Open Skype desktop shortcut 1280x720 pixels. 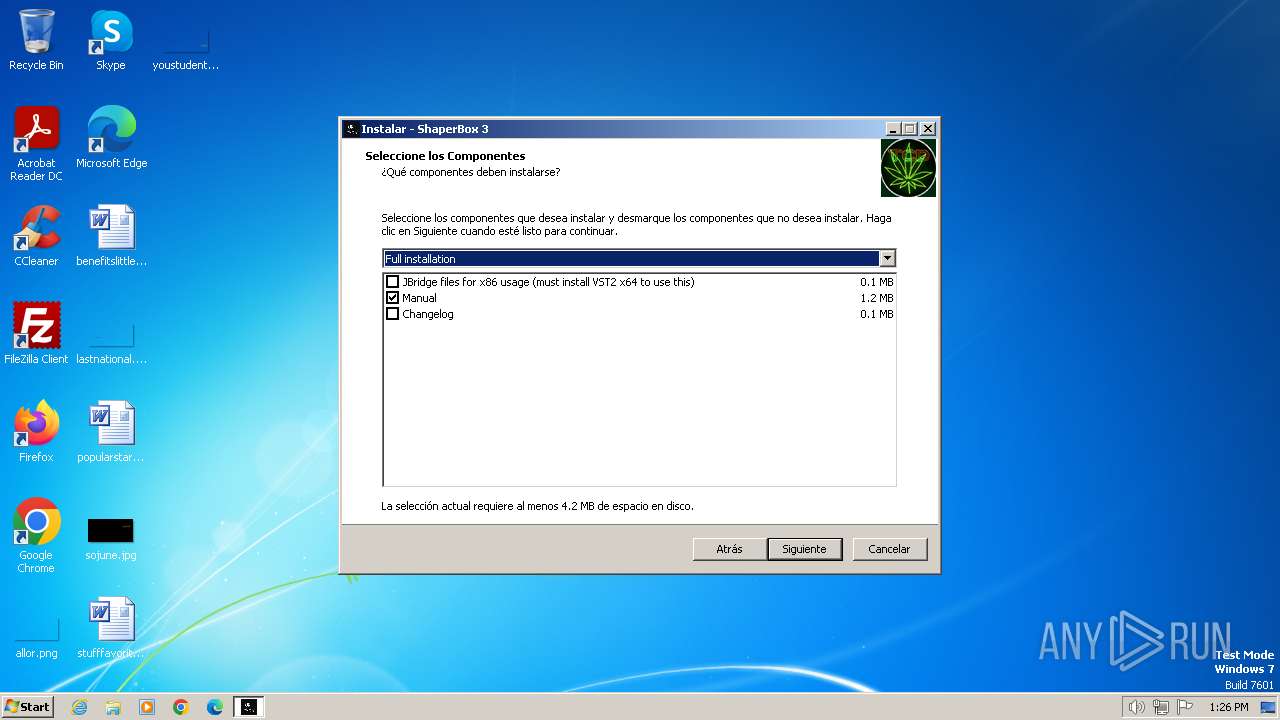click(x=110, y=40)
